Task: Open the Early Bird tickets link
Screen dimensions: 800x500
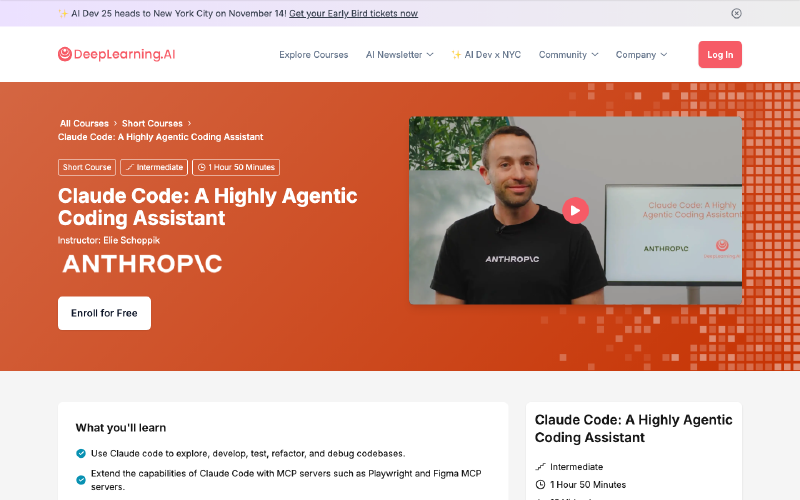Action: pos(353,13)
